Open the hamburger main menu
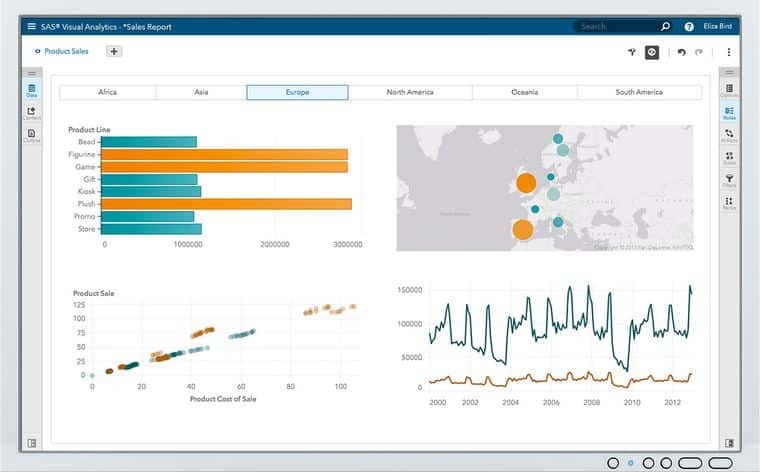Image resolution: width=760 pixels, height=472 pixels. click(32, 26)
